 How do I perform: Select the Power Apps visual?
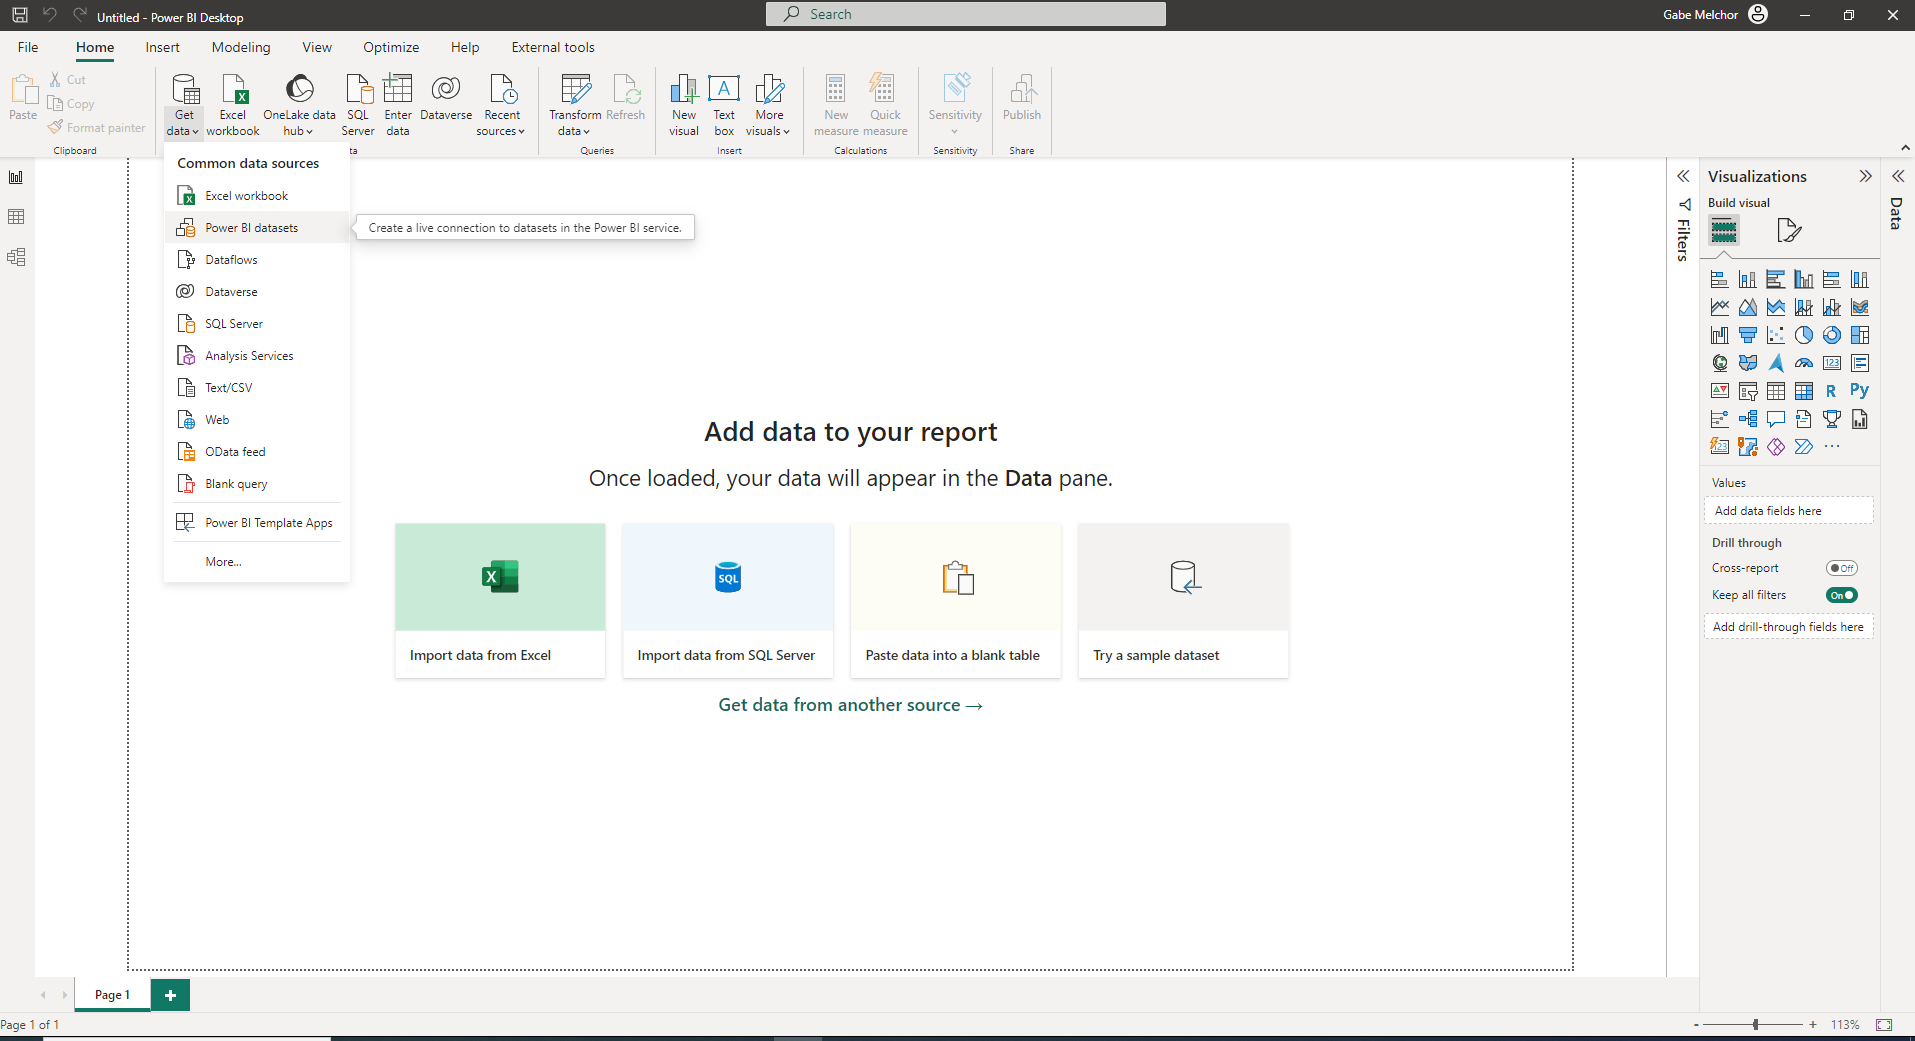coord(1775,447)
